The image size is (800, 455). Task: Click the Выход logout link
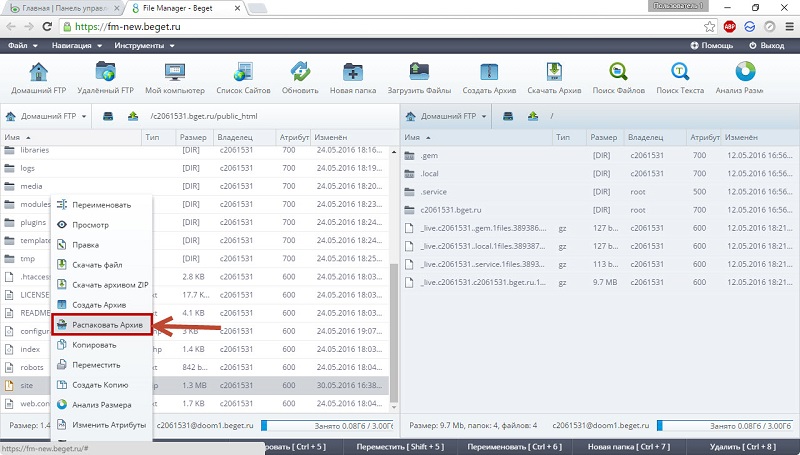pyautogui.click(x=766, y=45)
